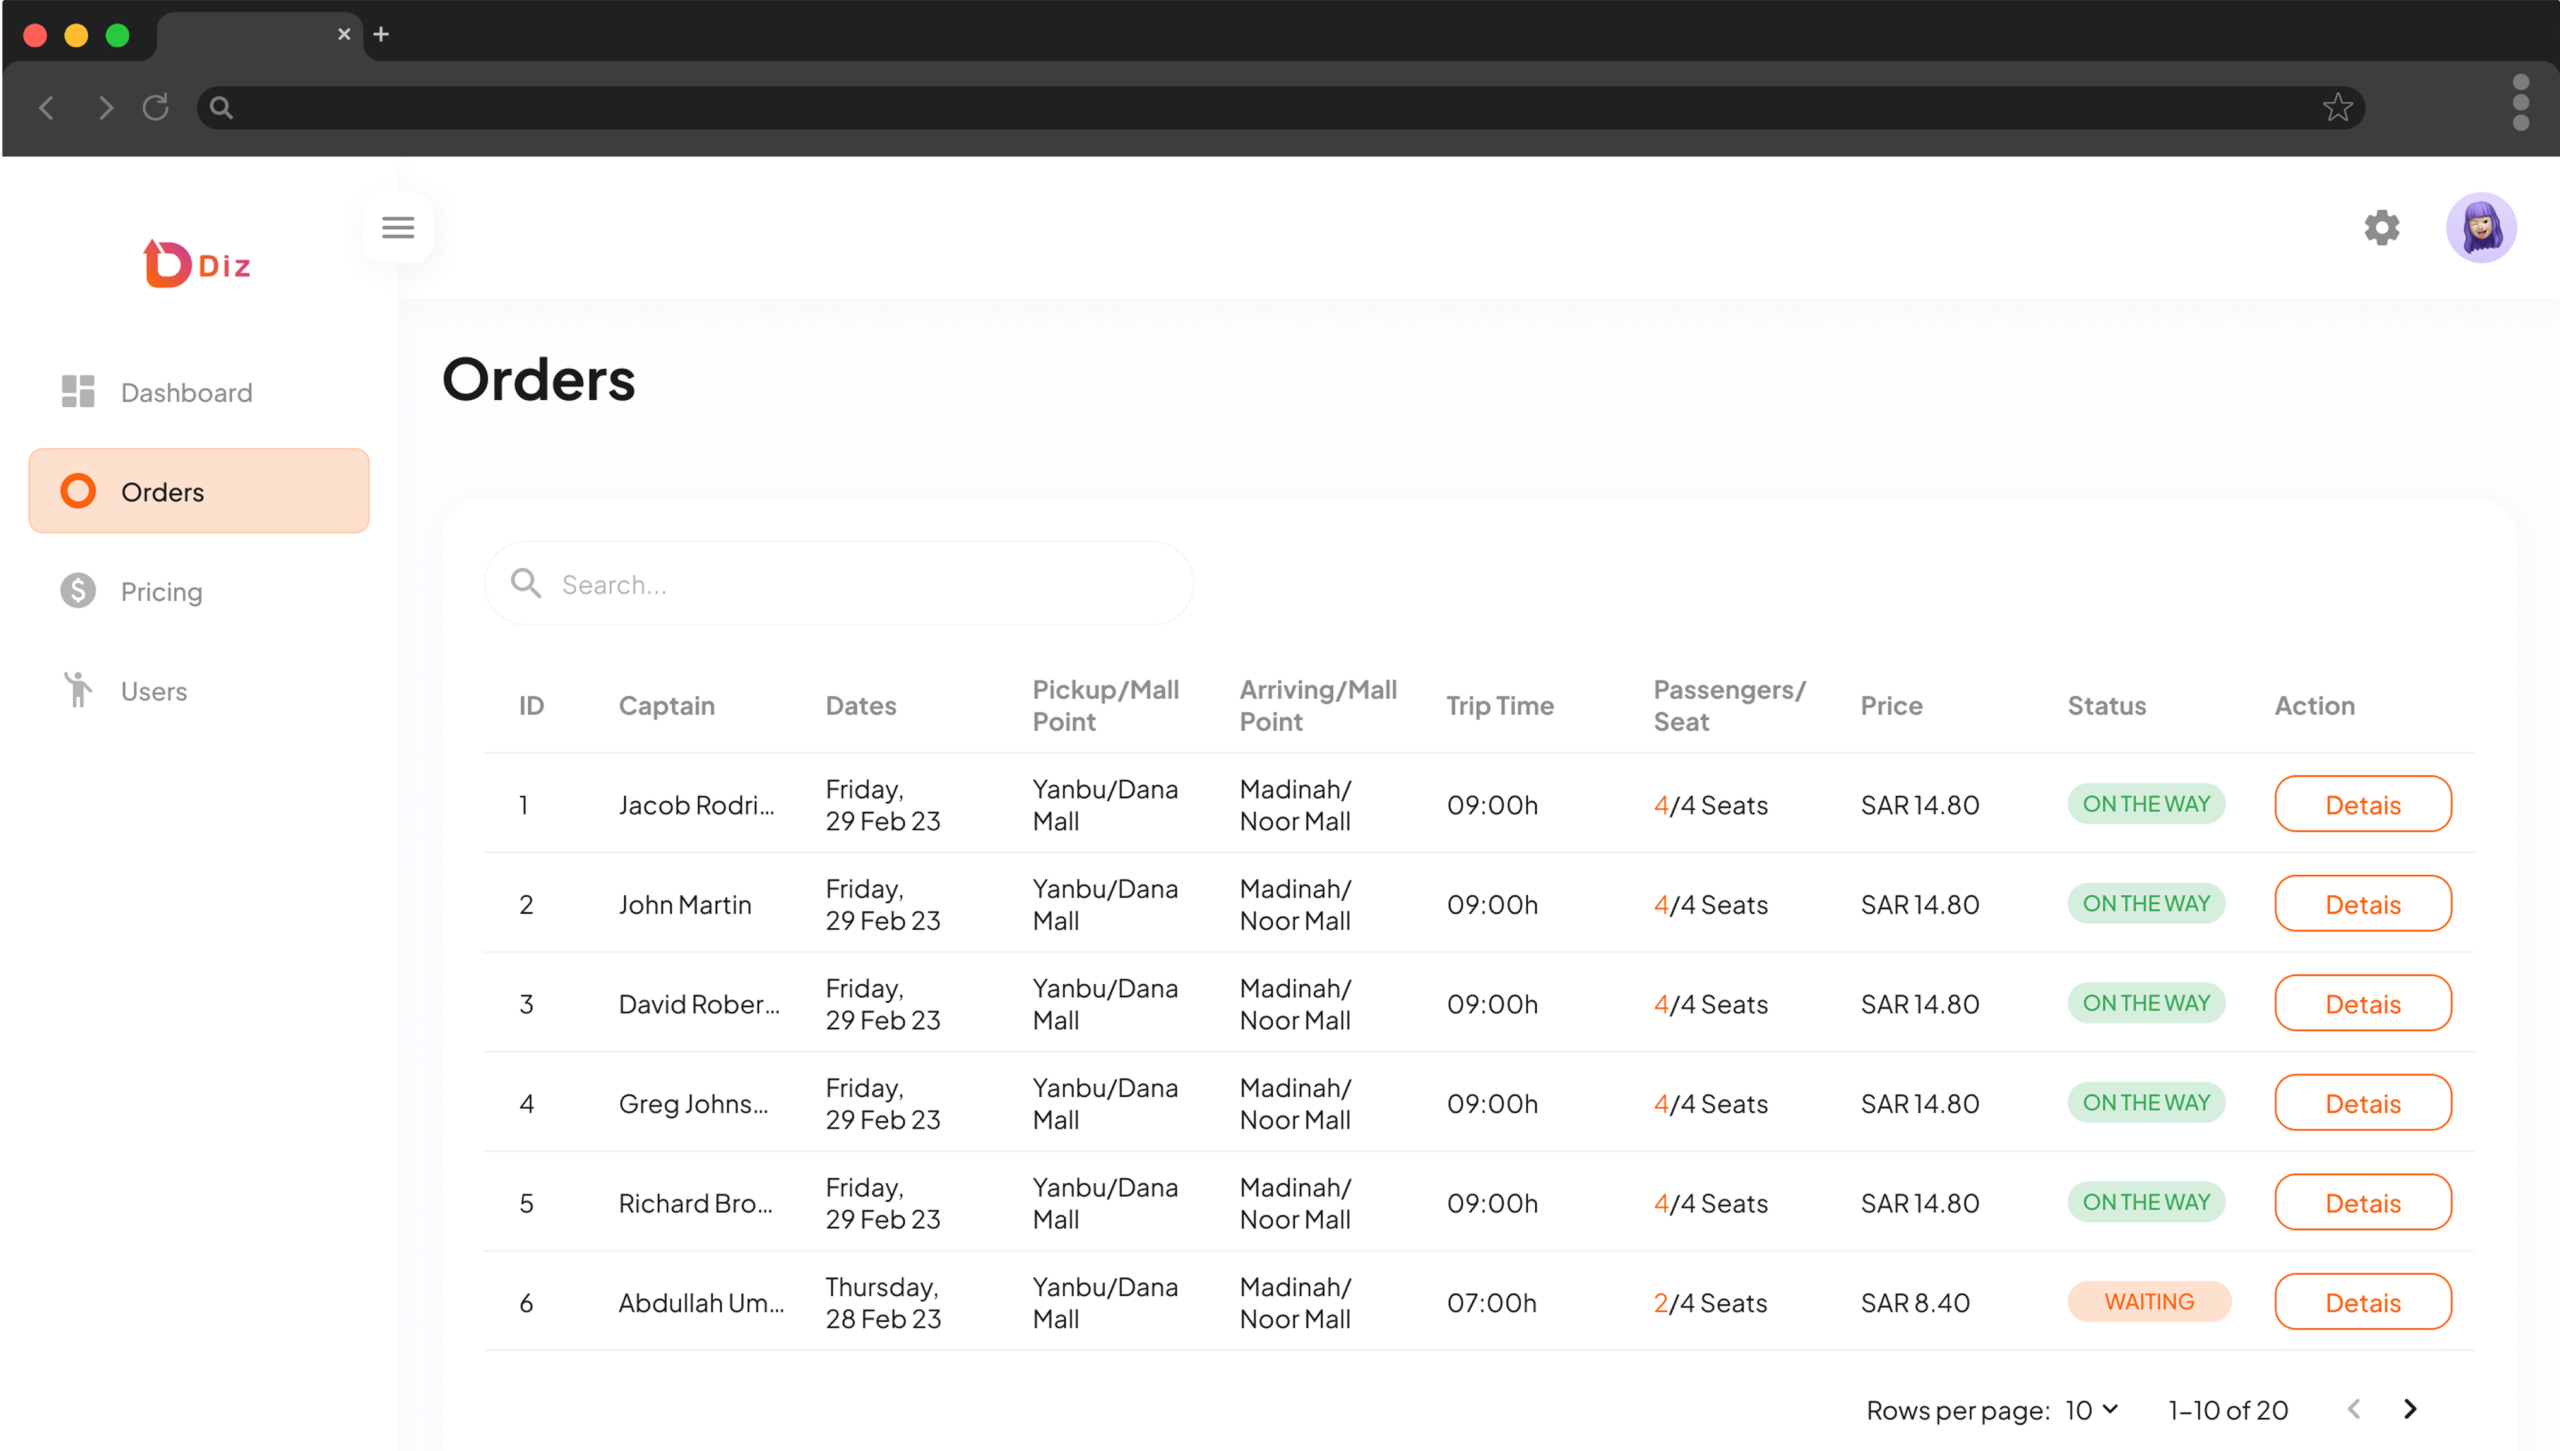Bookmark the page with the star icon
2560x1451 pixels.
point(2338,107)
